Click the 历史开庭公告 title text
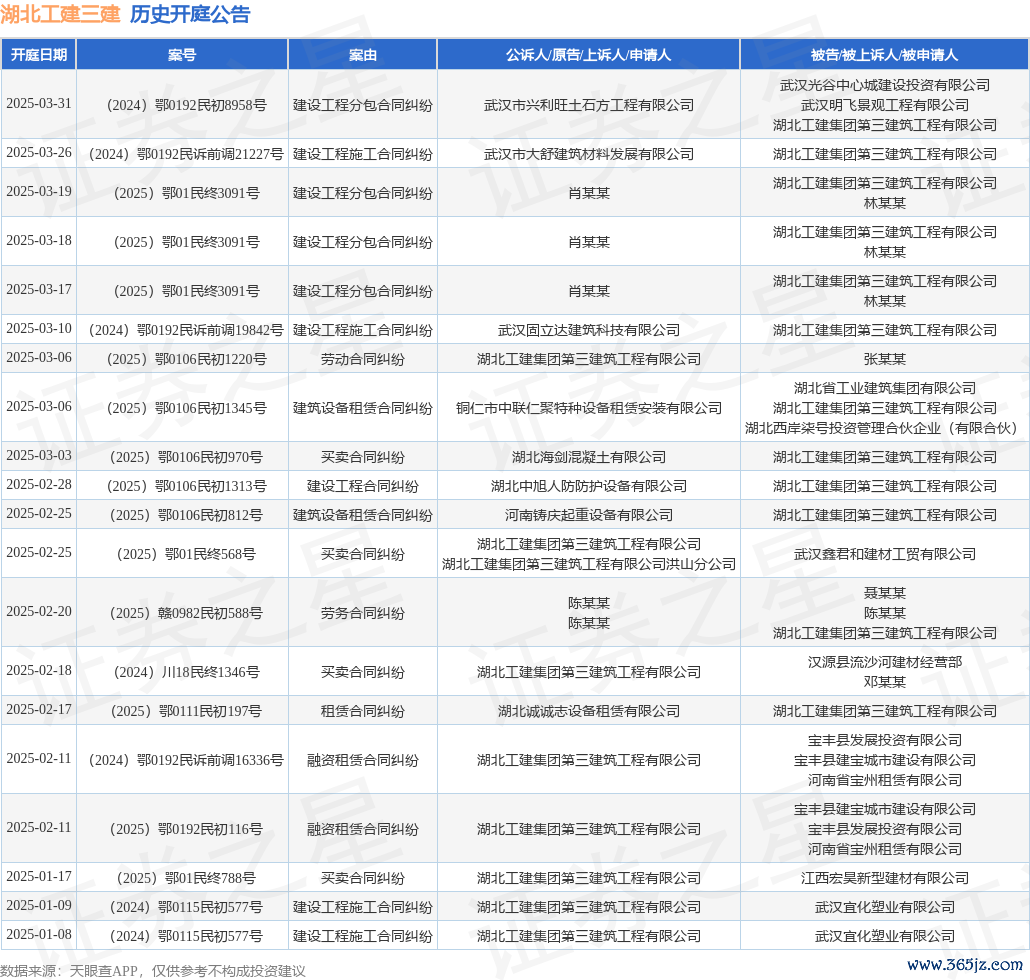 click(190, 14)
